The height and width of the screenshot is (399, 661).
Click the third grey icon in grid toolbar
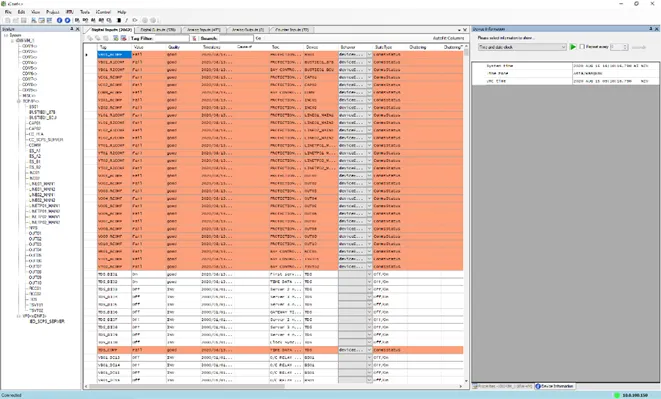(x=106, y=38)
